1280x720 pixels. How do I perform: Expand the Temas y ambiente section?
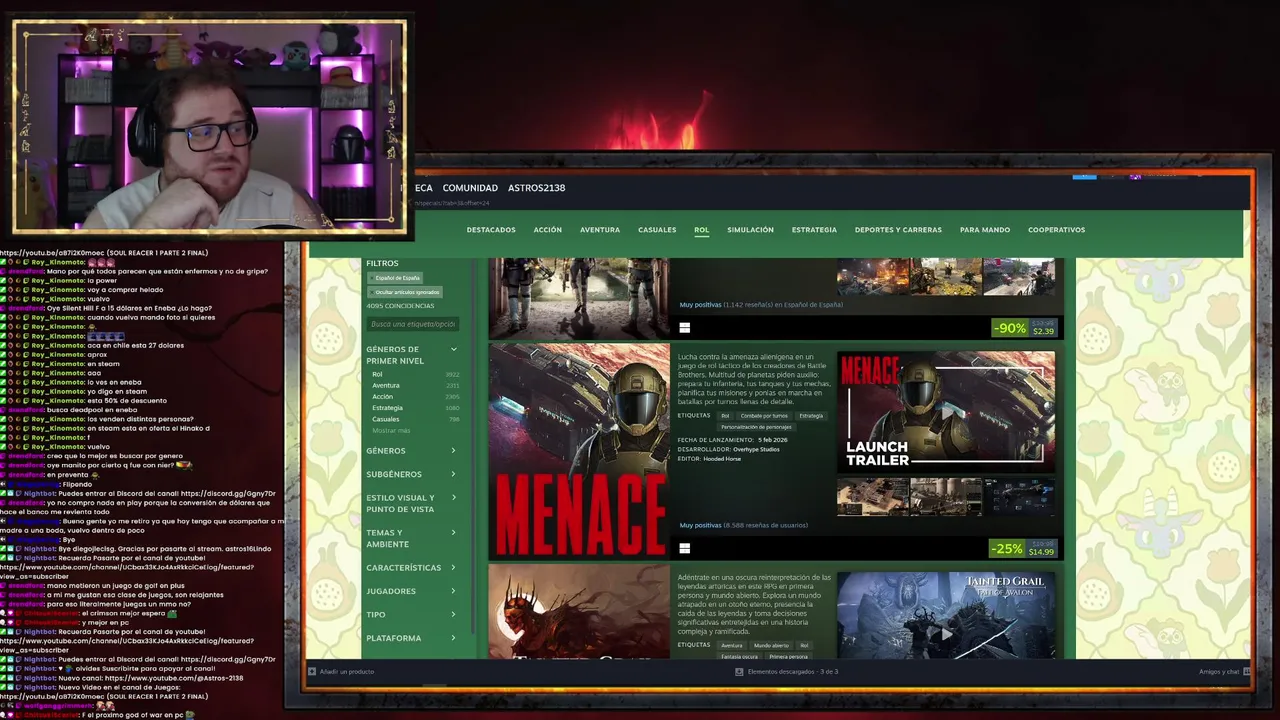pyautogui.click(x=411, y=538)
